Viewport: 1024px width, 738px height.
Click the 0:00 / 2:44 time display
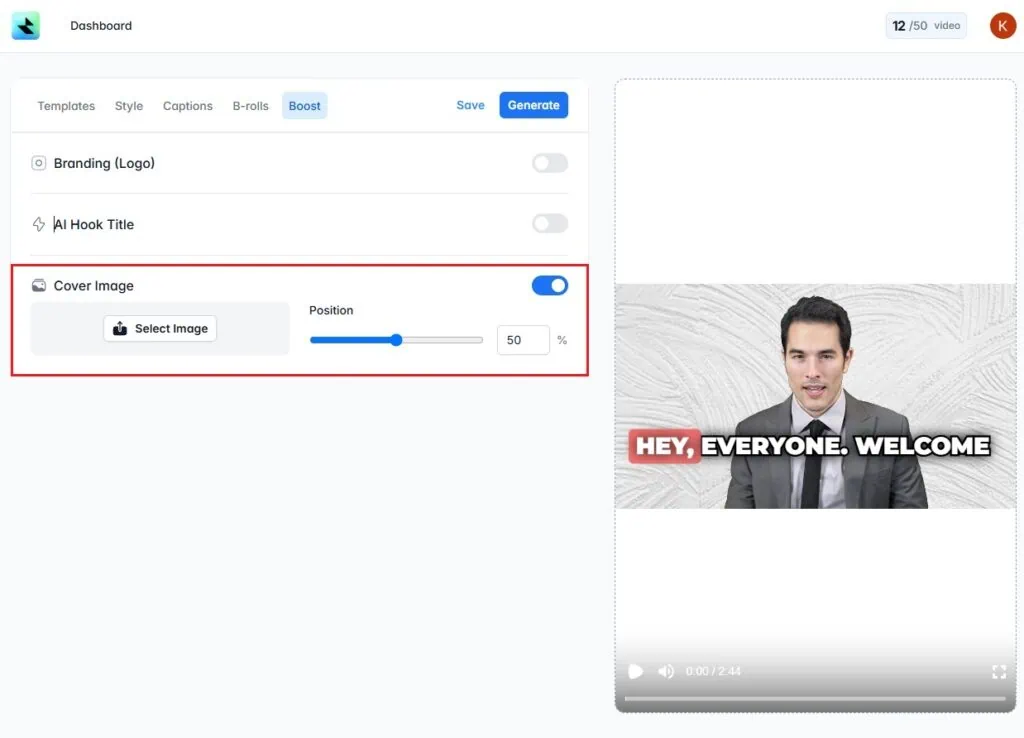click(x=713, y=671)
